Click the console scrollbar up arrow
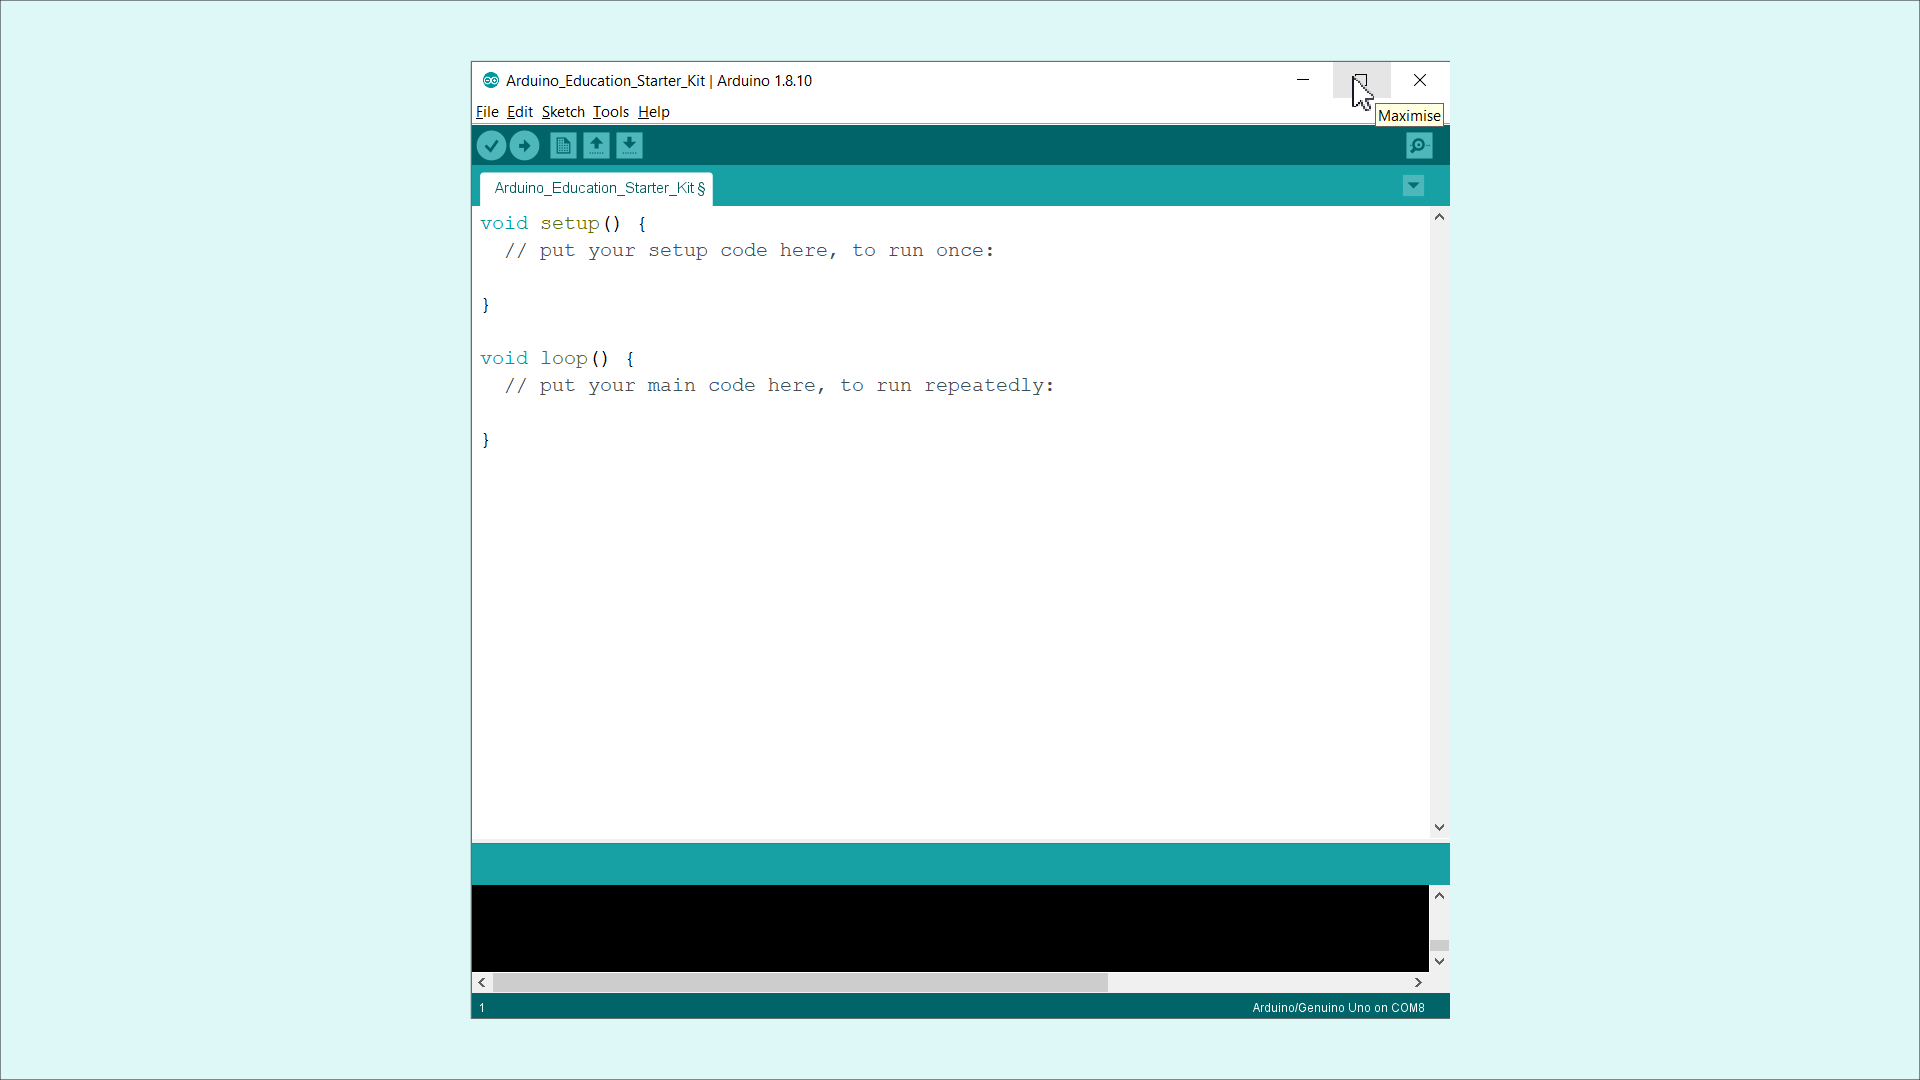This screenshot has height=1080, width=1920. click(1439, 895)
